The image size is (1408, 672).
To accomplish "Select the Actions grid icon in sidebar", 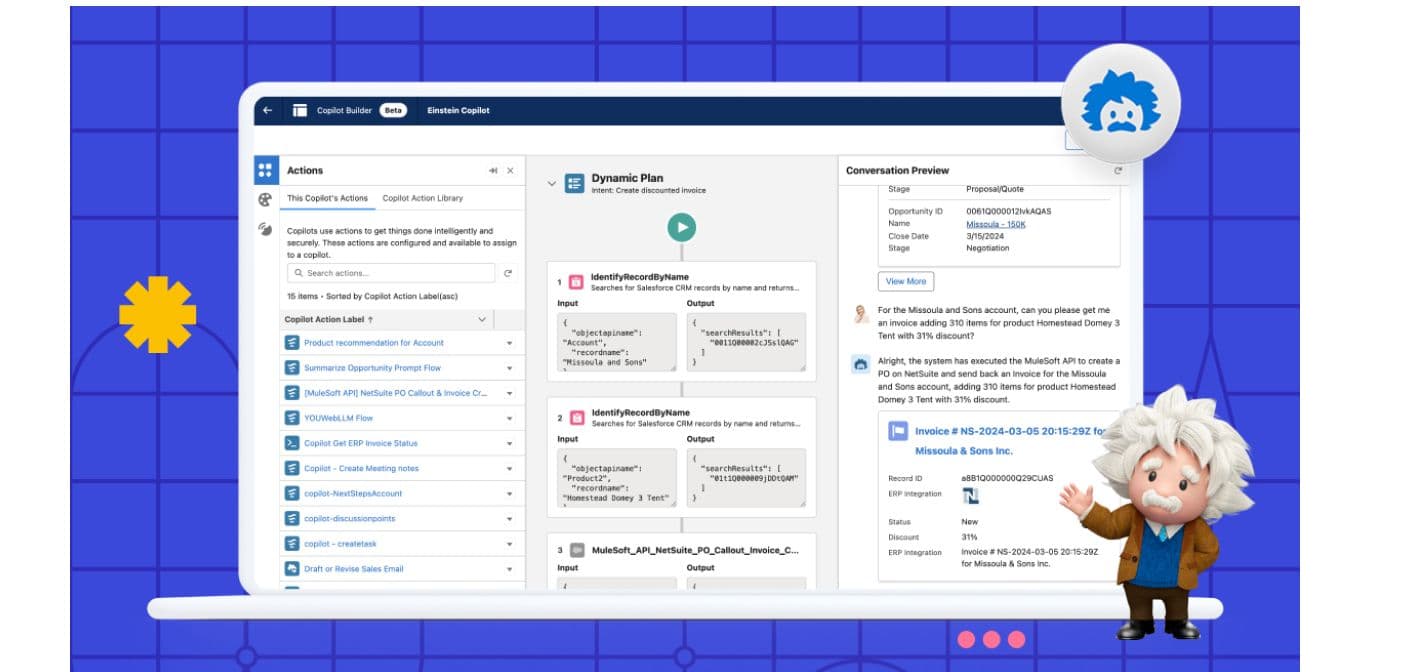I will coord(265,170).
